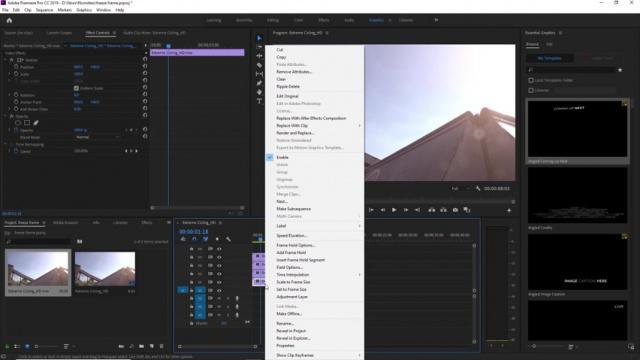The width and height of the screenshot is (640, 360).
Task: Toggle Linked Selection in the timeline
Action: pos(206,239)
